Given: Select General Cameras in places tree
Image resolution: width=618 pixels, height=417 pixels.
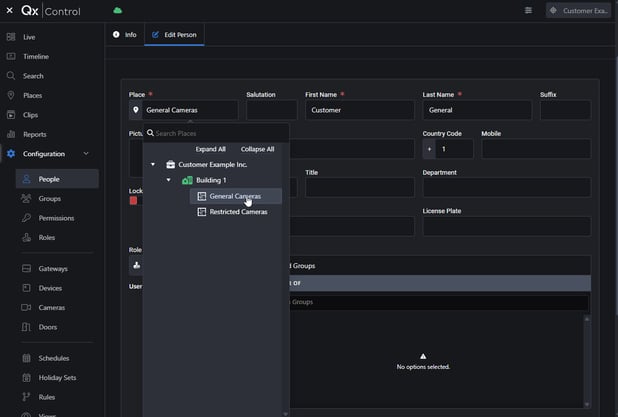Looking at the screenshot, I should [x=236, y=196].
